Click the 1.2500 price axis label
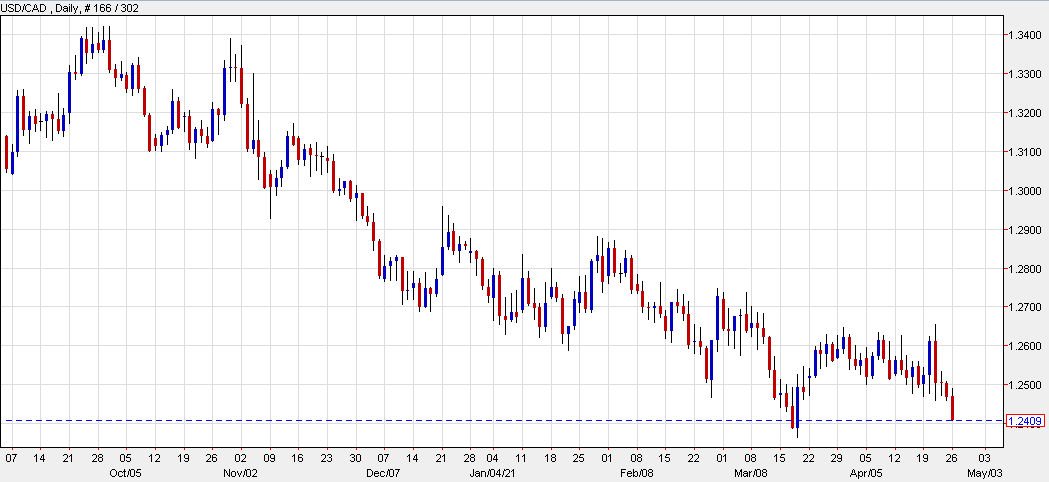This screenshot has width=1049, height=482. (x=1026, y=385)
